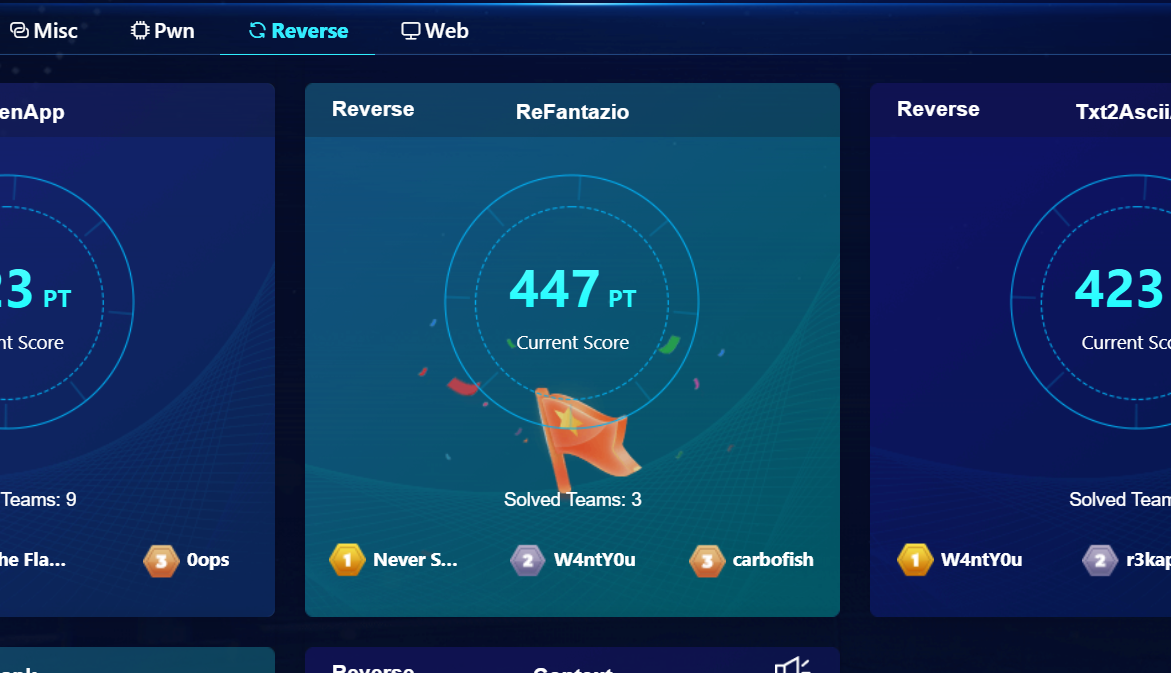Open the Pwn category tab
The image size is (1171, 673).
pos(162,31)
